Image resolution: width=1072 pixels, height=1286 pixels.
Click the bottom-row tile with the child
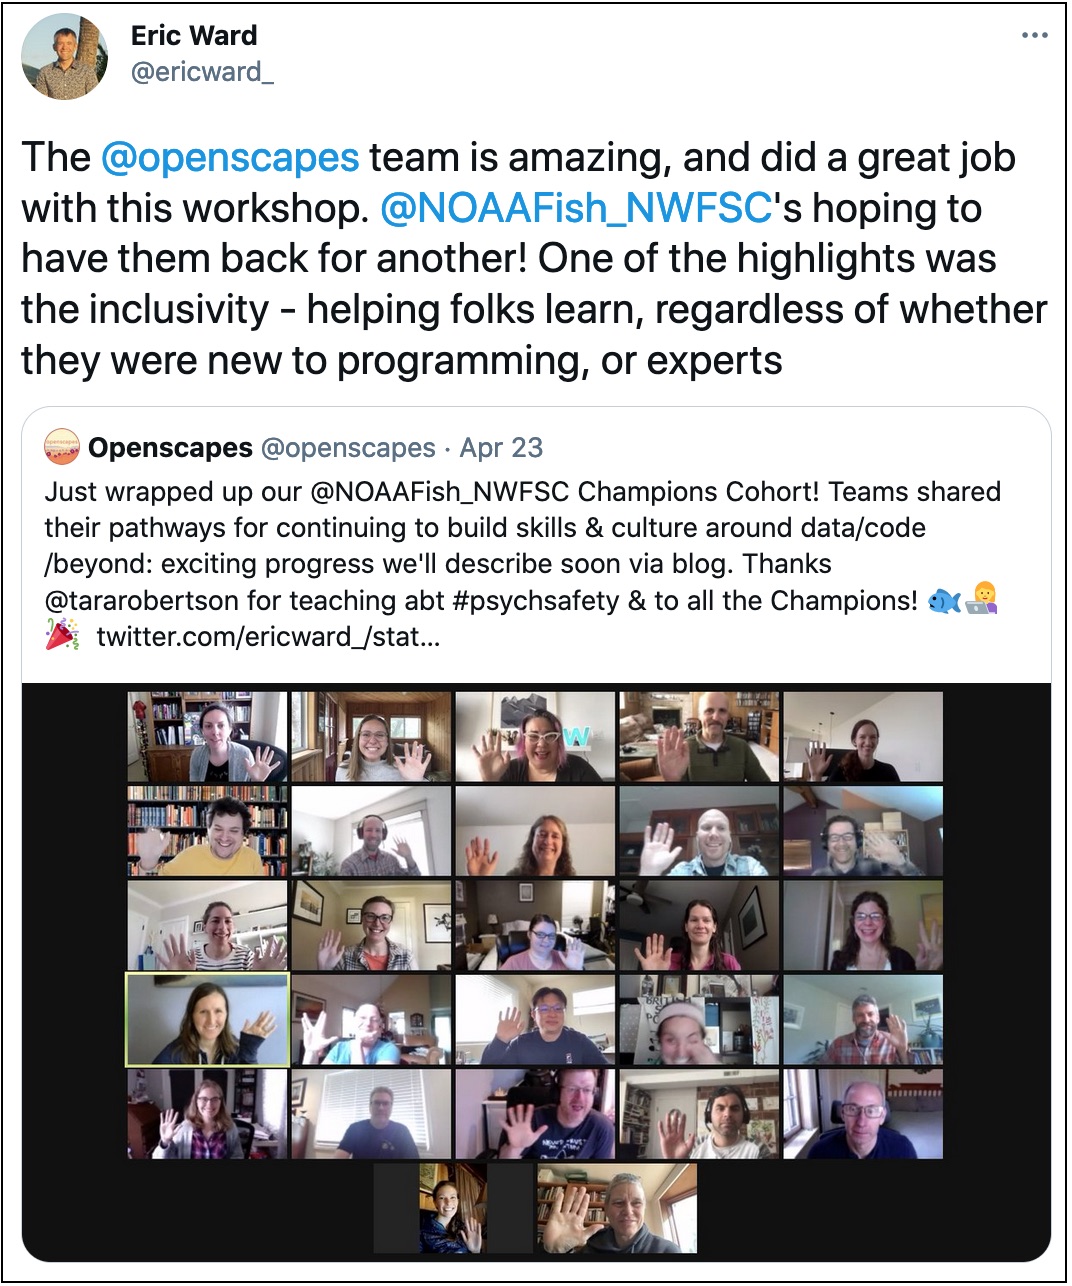tap(453, 1207)
